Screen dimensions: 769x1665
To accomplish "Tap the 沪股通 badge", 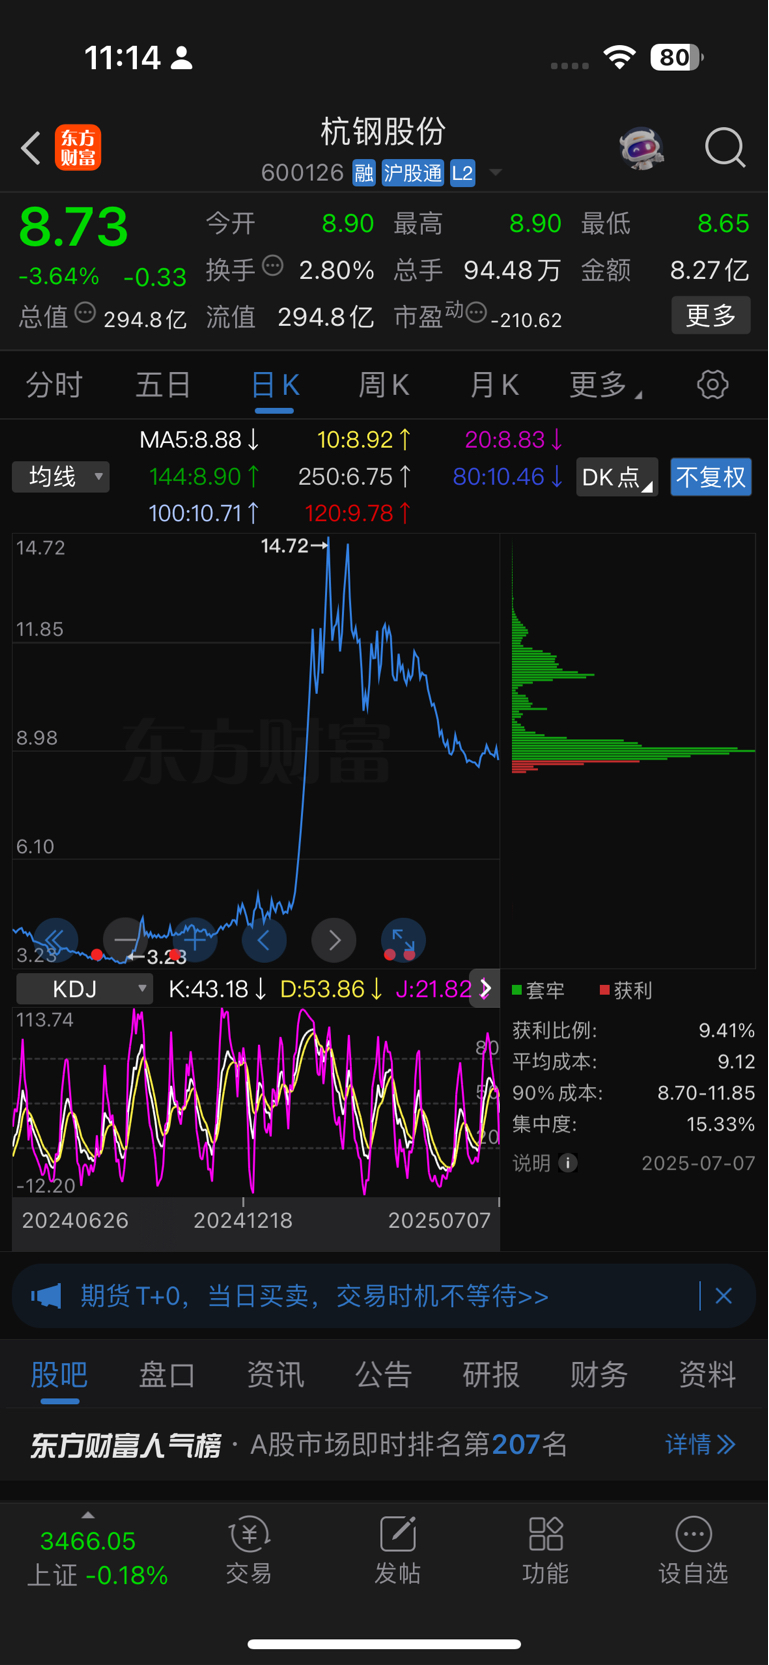I will coord(412,173).
